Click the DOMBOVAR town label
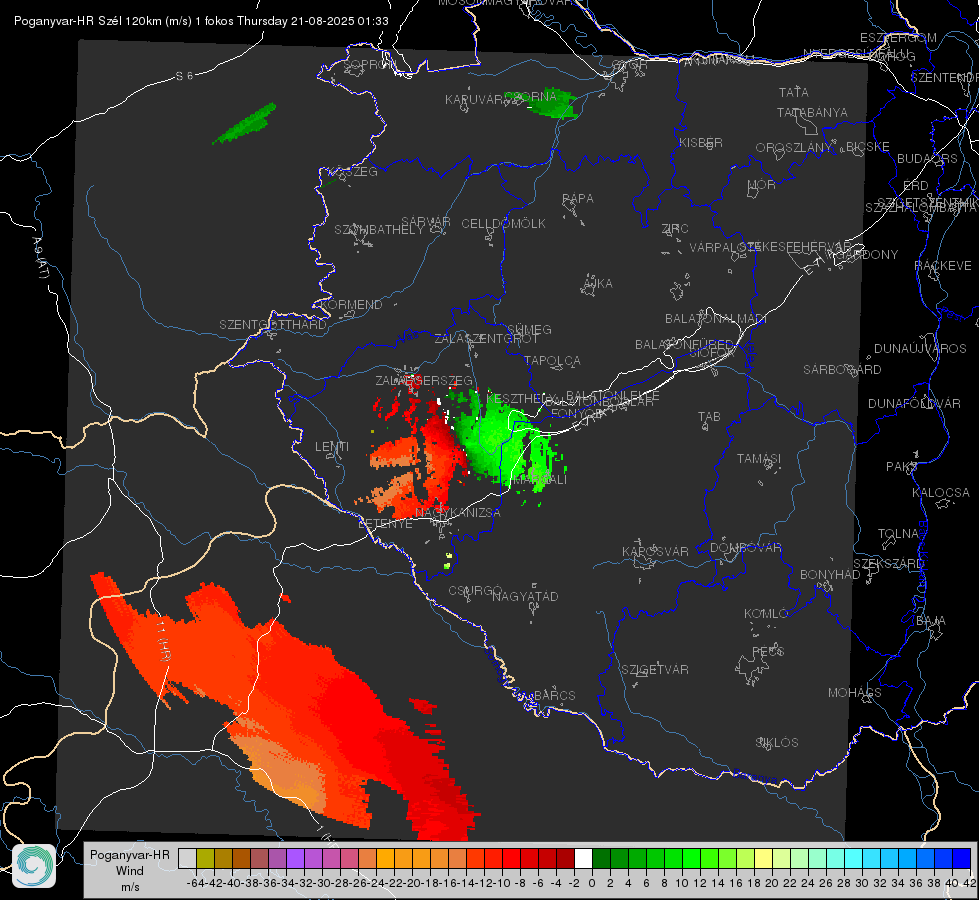 pyautogui.click(x=746, y=548)
